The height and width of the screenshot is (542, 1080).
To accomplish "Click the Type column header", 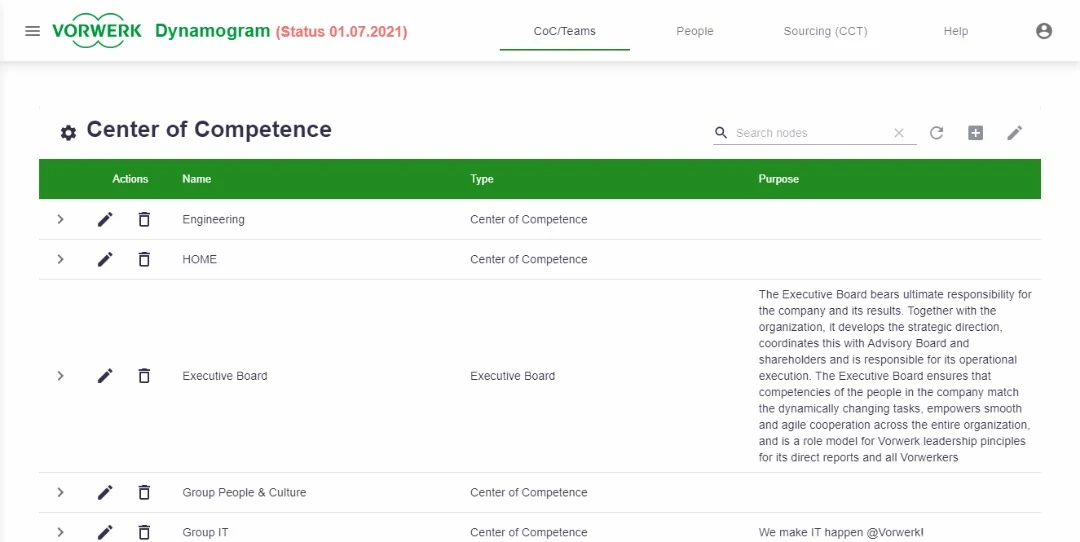I will point(482,179).
